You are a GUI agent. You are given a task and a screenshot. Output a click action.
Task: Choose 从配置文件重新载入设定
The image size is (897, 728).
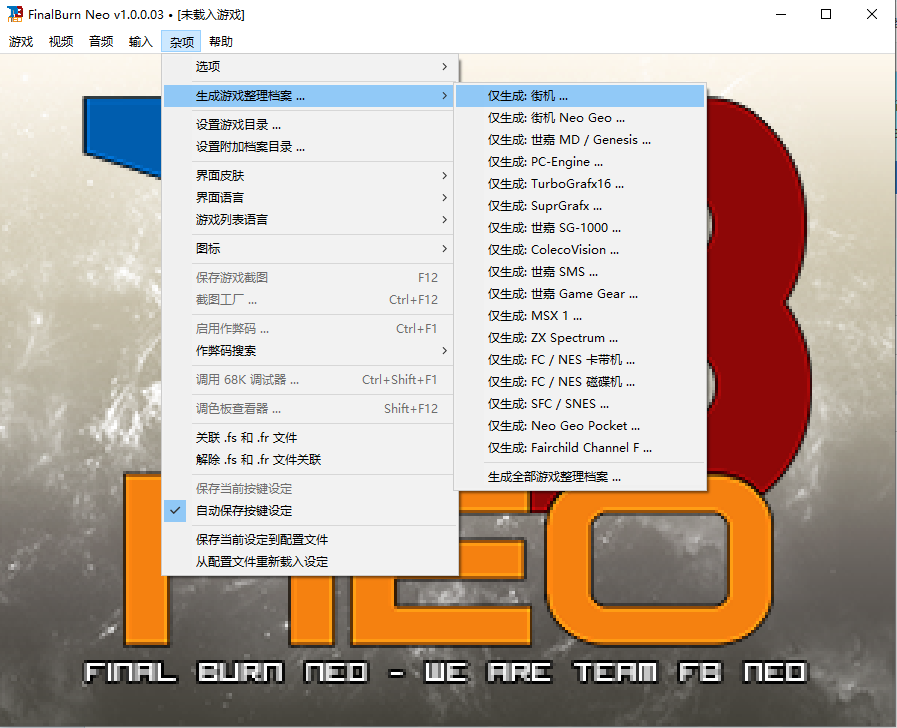click(311, 562)
